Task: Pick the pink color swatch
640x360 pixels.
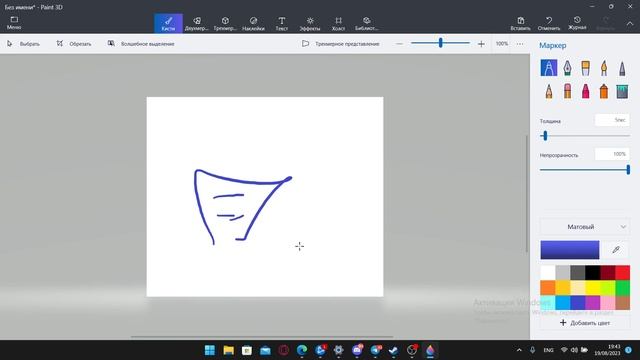Action: coord(607,303)
